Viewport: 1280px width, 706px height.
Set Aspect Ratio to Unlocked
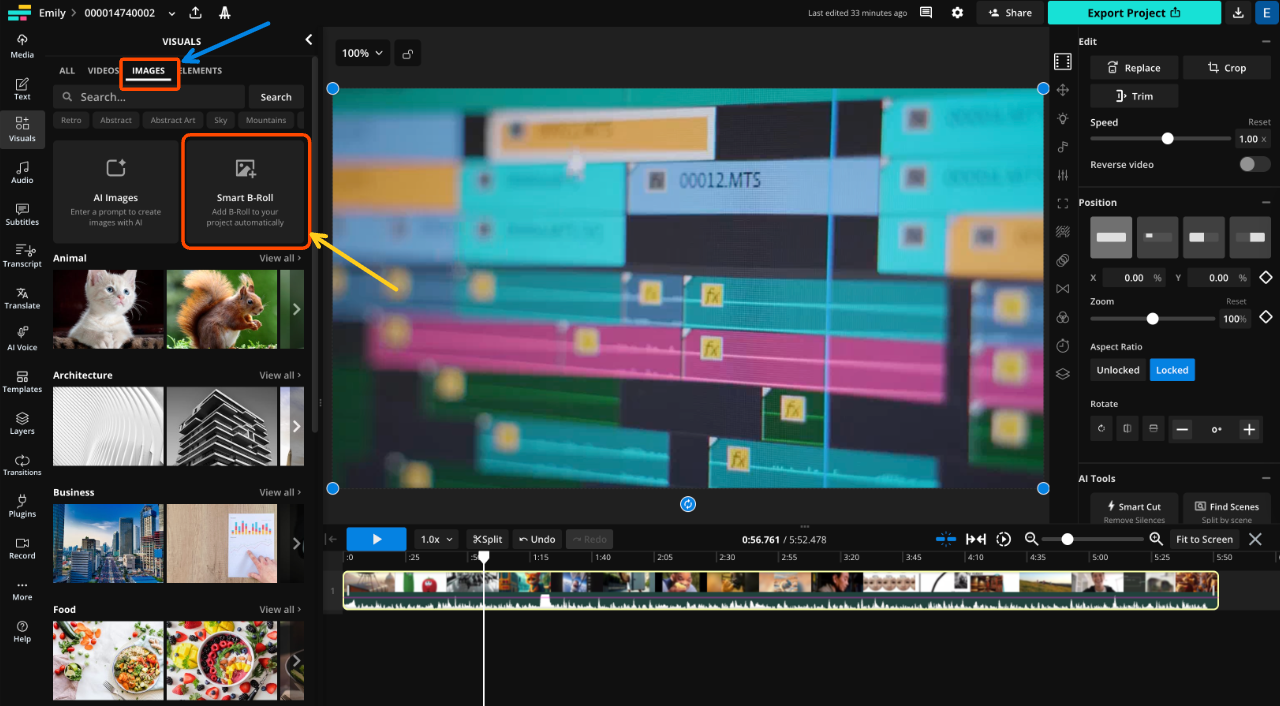coord(1117,369)
